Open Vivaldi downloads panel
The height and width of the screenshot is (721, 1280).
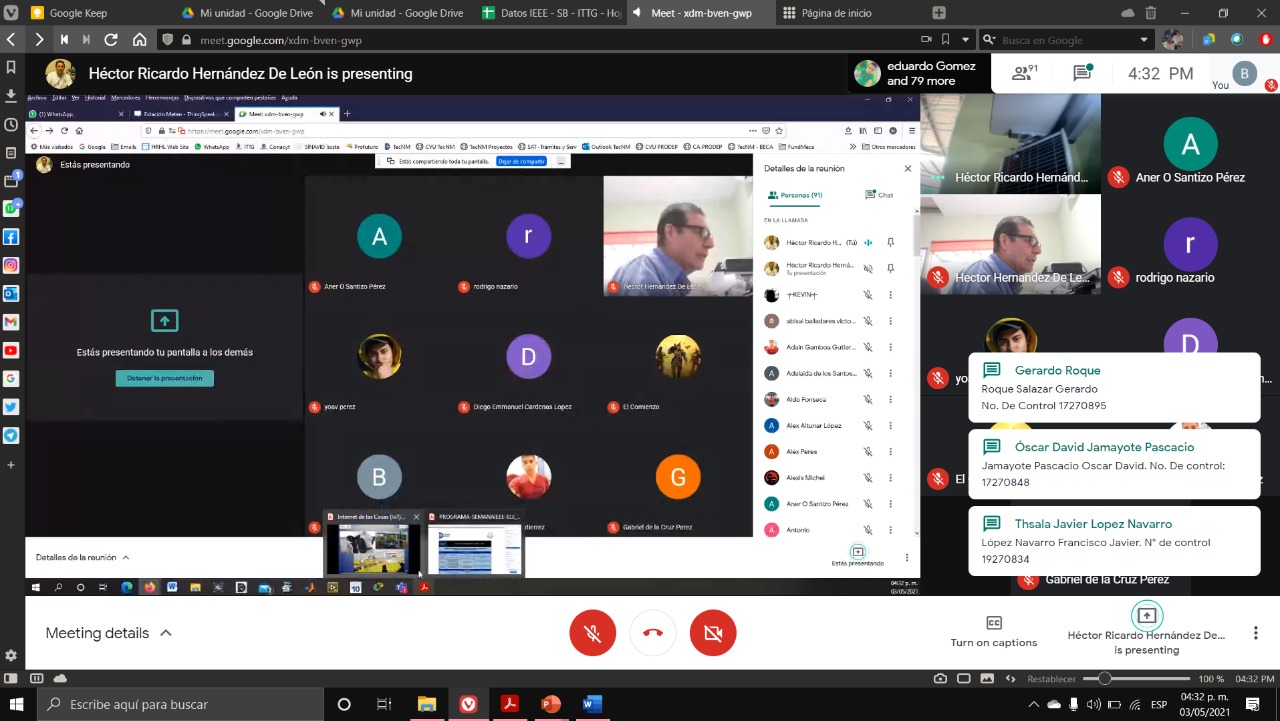(11, 95)
